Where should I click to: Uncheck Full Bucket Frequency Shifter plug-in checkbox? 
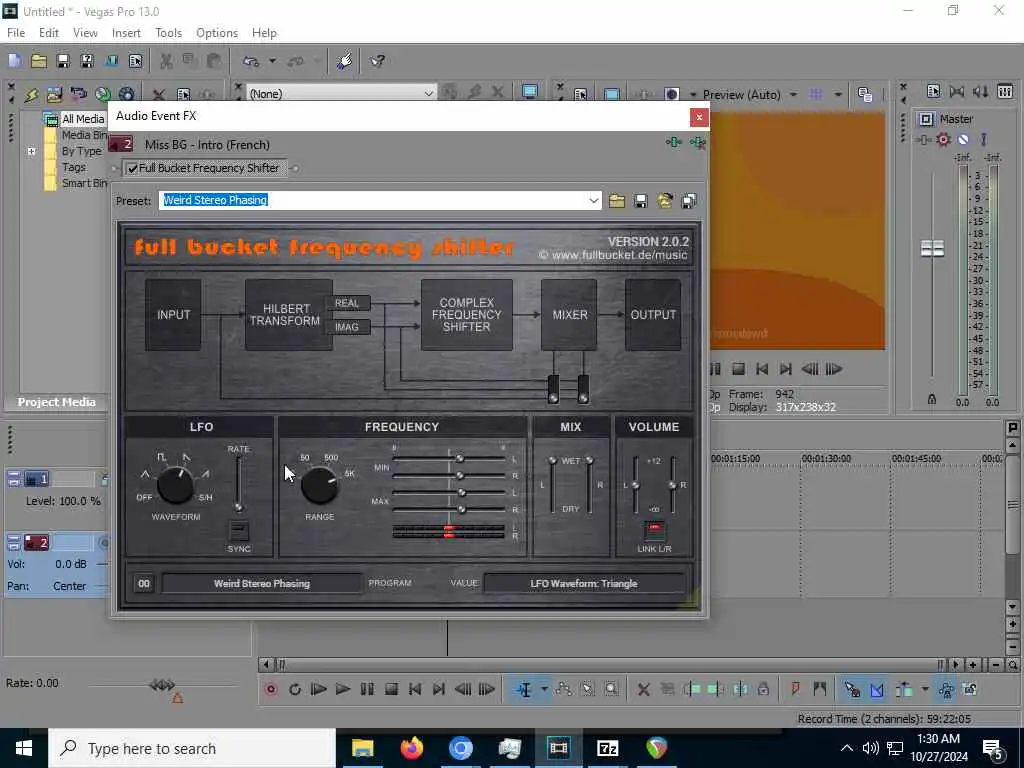point(133,168)
